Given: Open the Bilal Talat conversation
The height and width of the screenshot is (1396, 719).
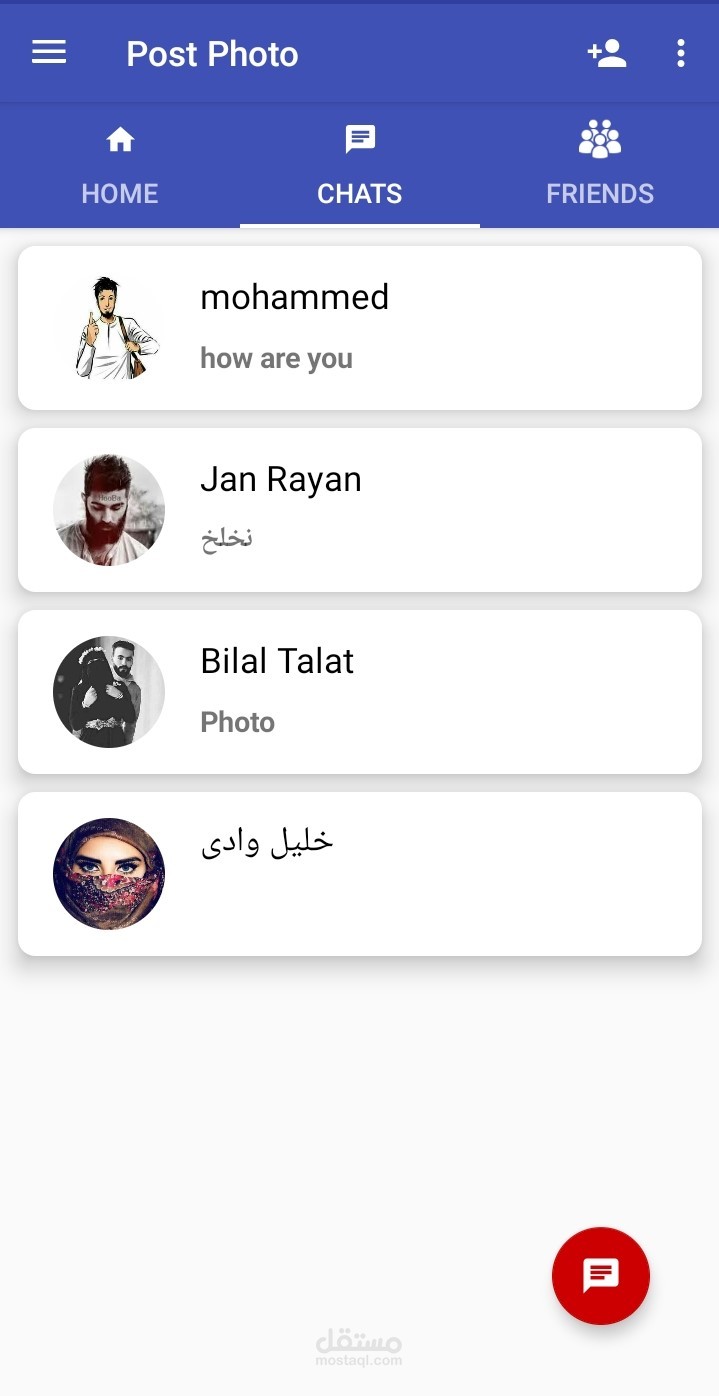Looking at the screenshot, I should 277,661.
